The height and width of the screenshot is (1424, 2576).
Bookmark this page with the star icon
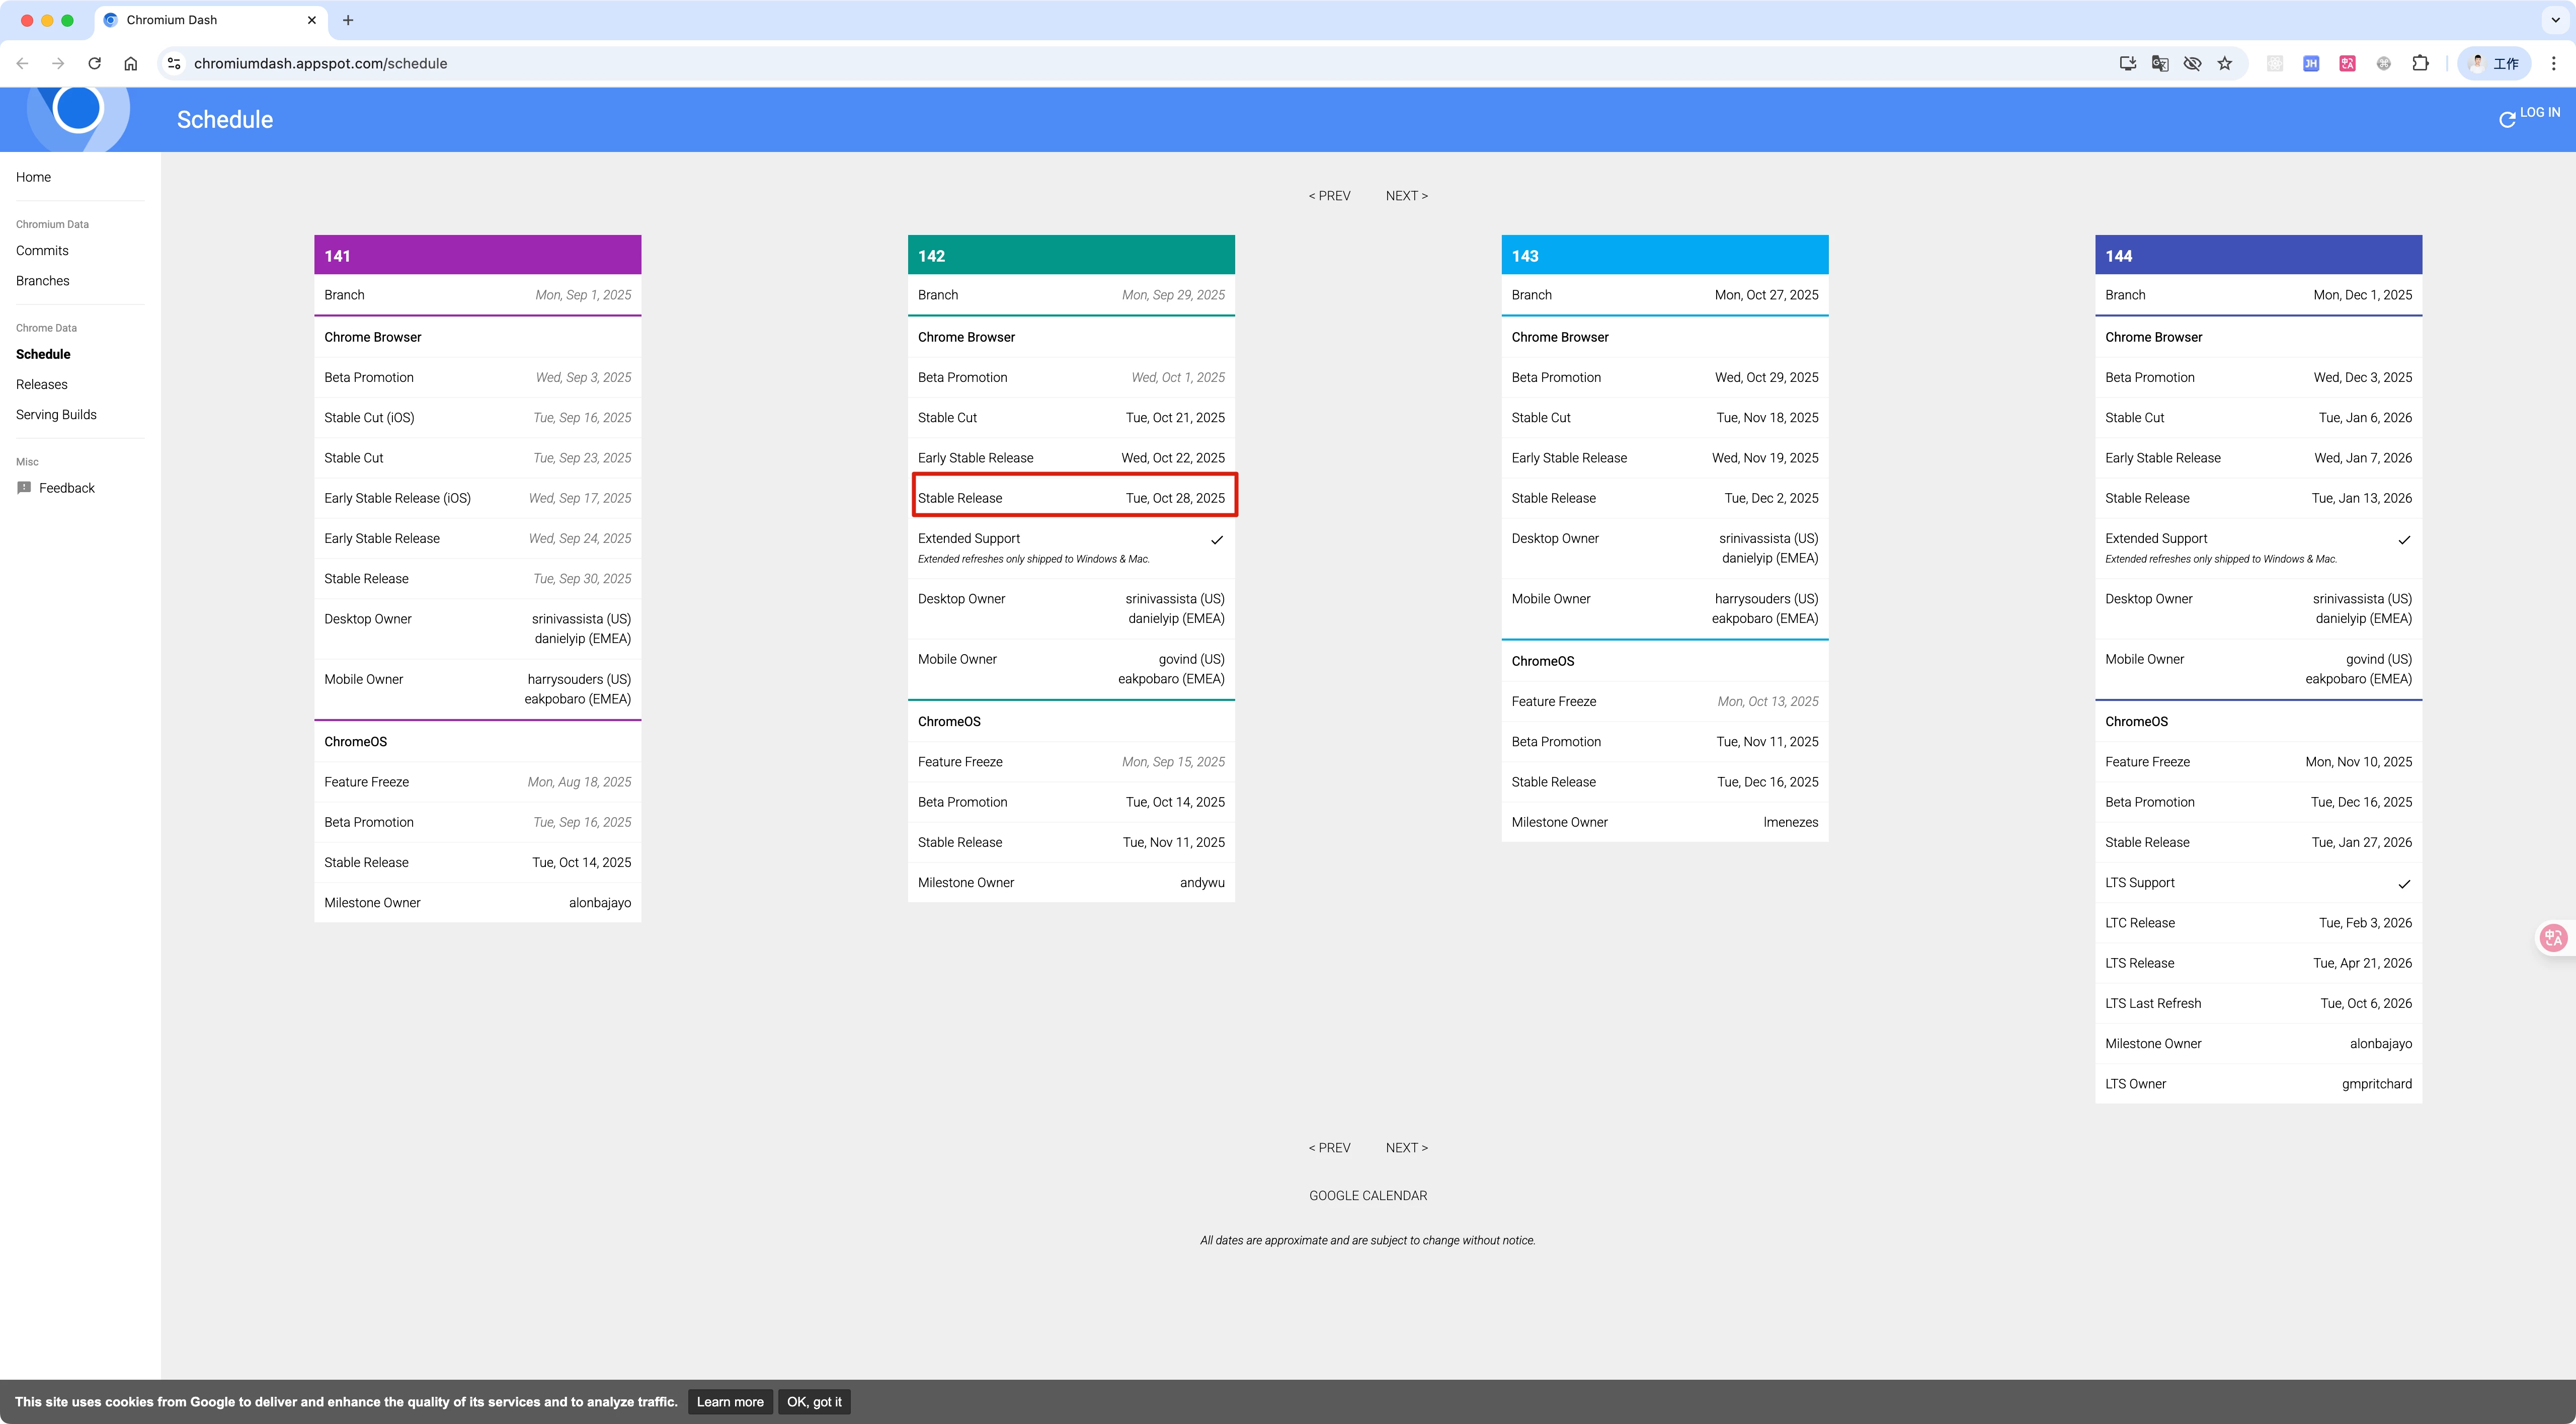pyautogui.click(x=2224, y=63)
